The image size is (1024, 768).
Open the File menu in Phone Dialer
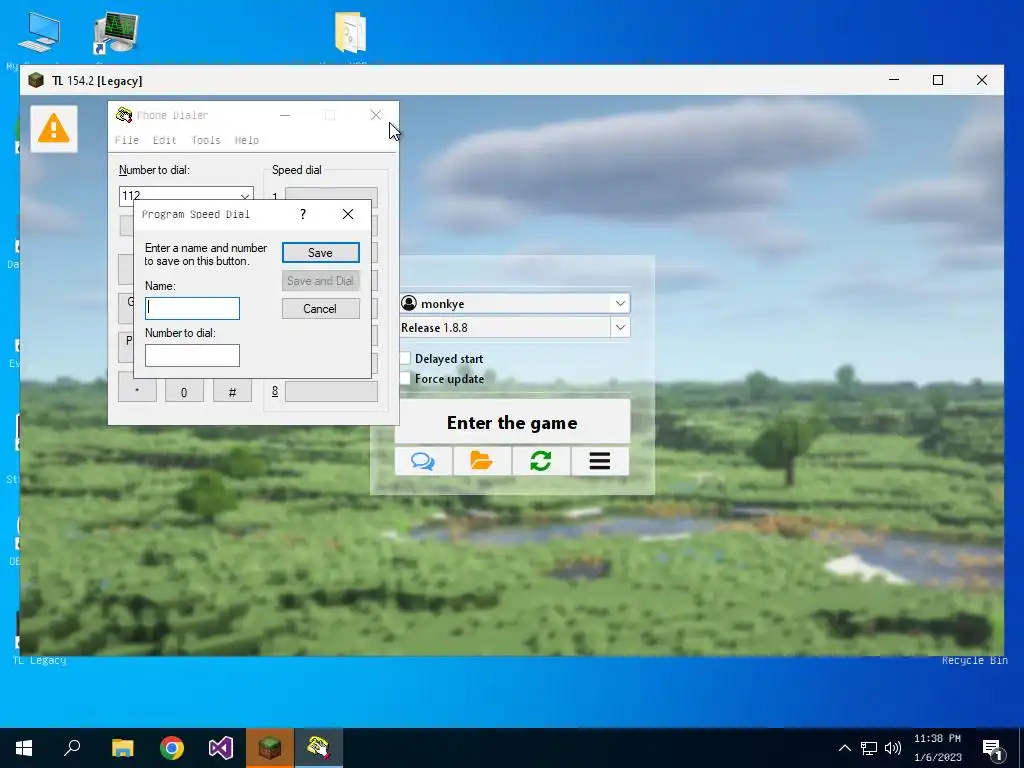coord(127,140)
